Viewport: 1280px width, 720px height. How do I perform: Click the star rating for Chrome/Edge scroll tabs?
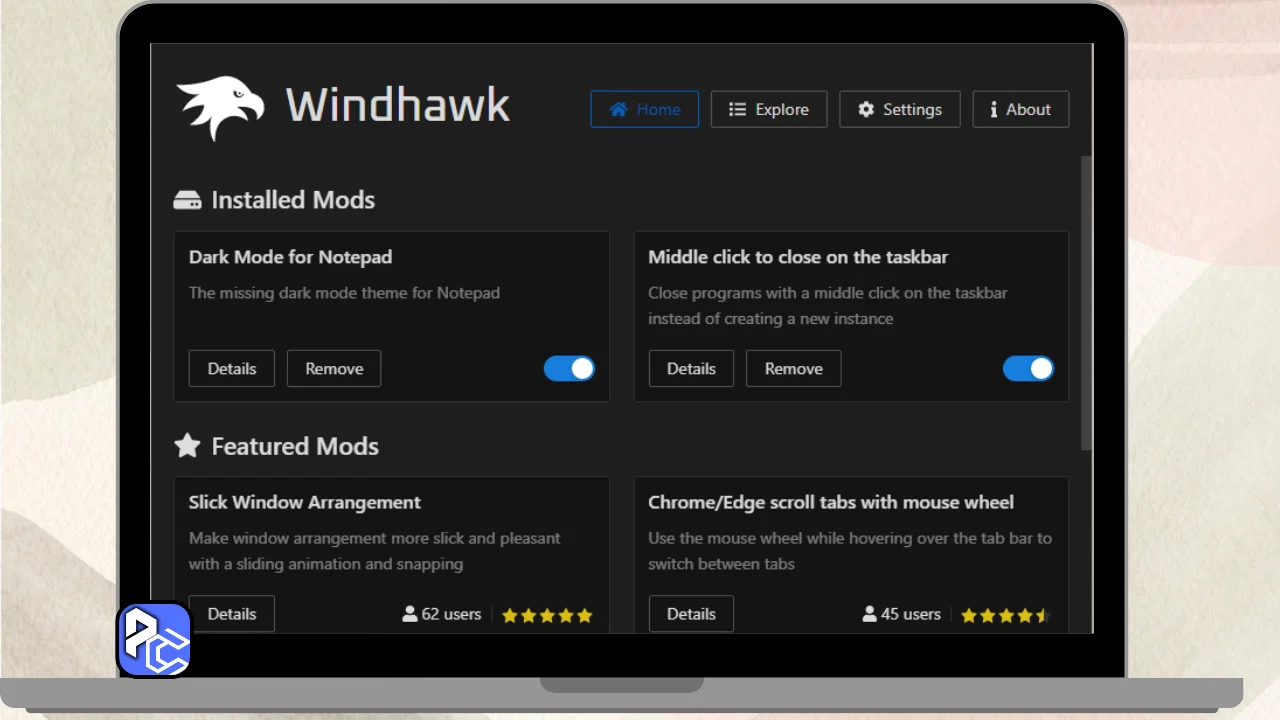click(1005, 615)
